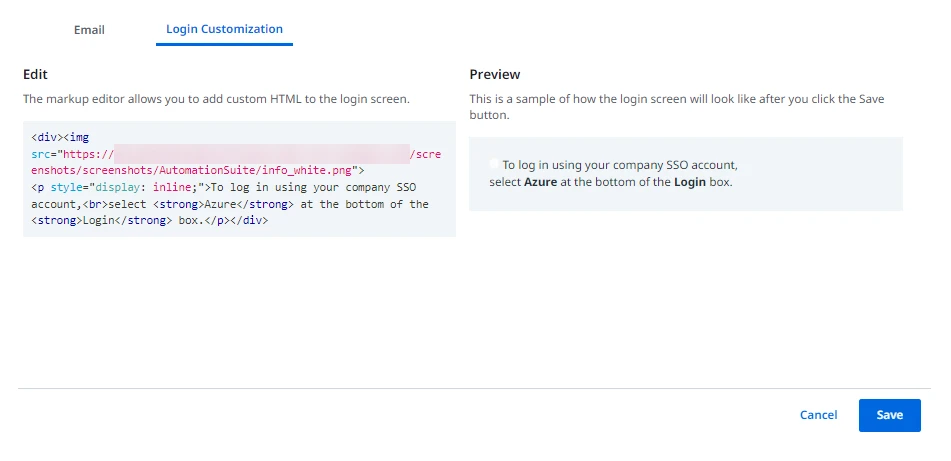Click bold Azure word in the preview
The image size is (951, 461).
coord(540,181)
